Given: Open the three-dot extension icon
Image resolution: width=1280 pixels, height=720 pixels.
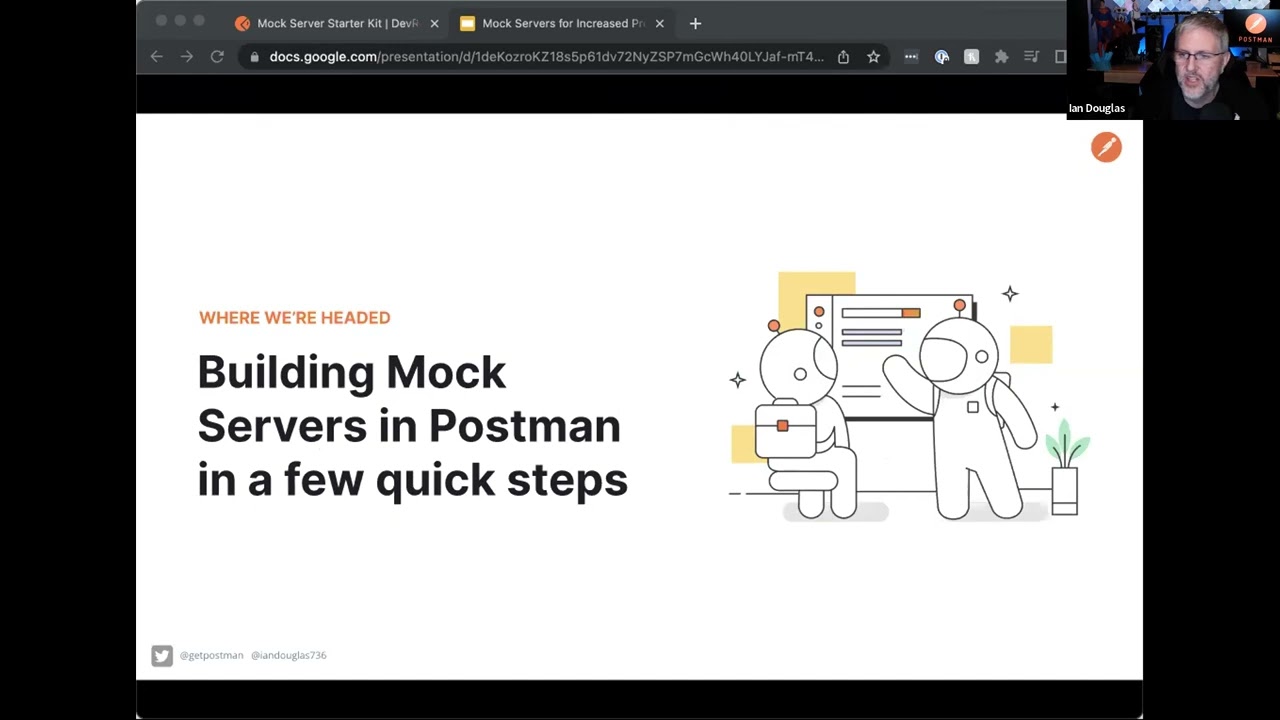Looking at the screenshot, I should click(x=911, y=57).
